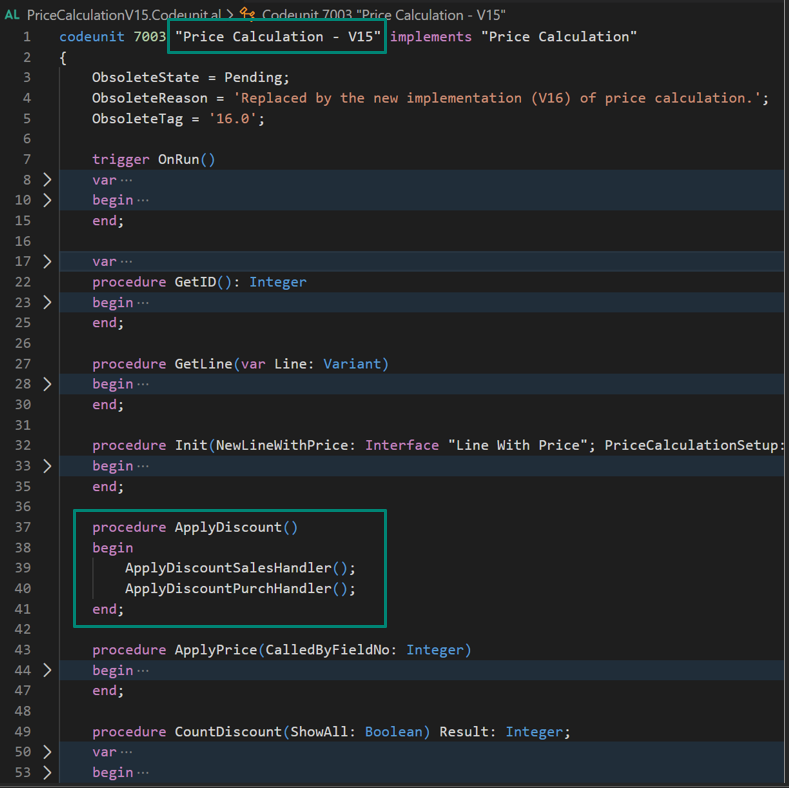Click the ObsoleteTag property
This screenshot has height=788, width=789.
[x=137, y=119]
